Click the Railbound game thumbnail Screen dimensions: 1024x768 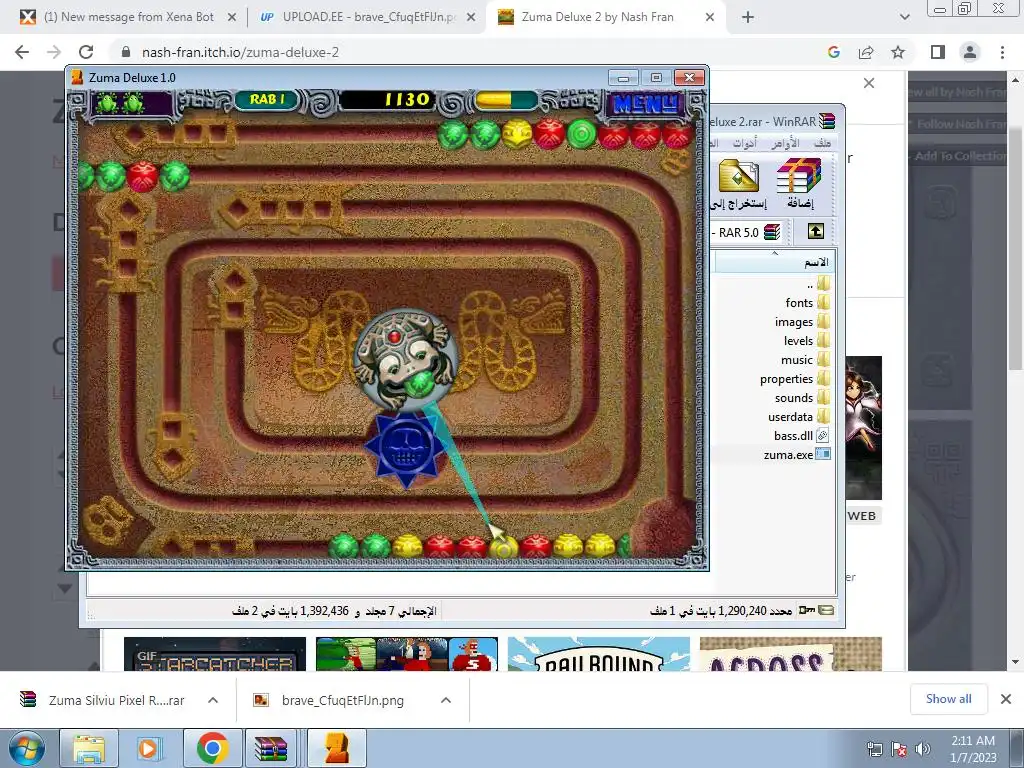[x=598, y=654]
